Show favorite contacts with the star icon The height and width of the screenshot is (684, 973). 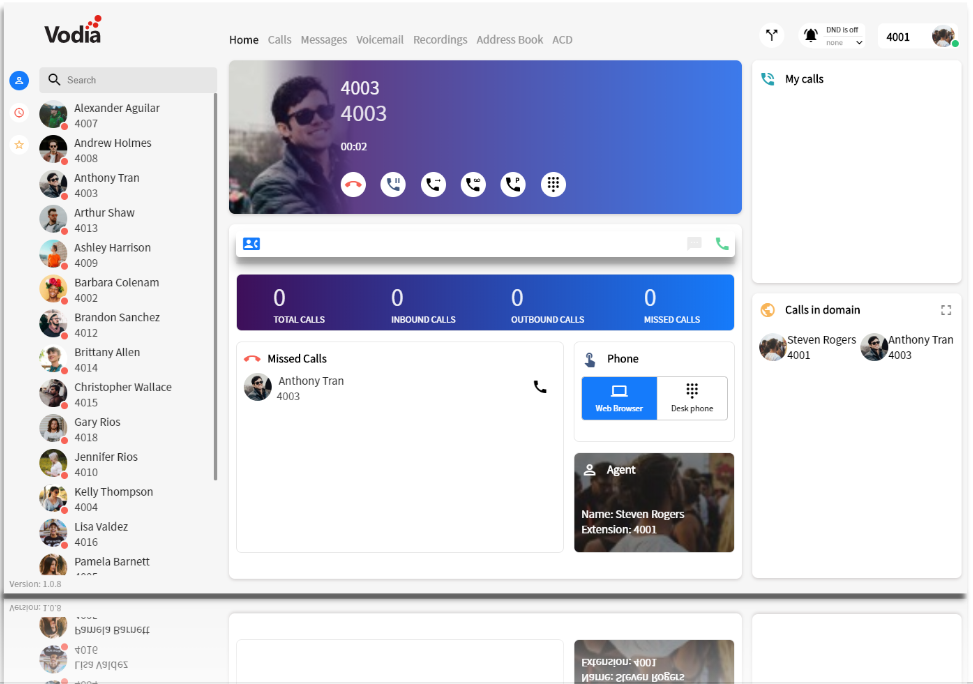[x=18, y=145]
